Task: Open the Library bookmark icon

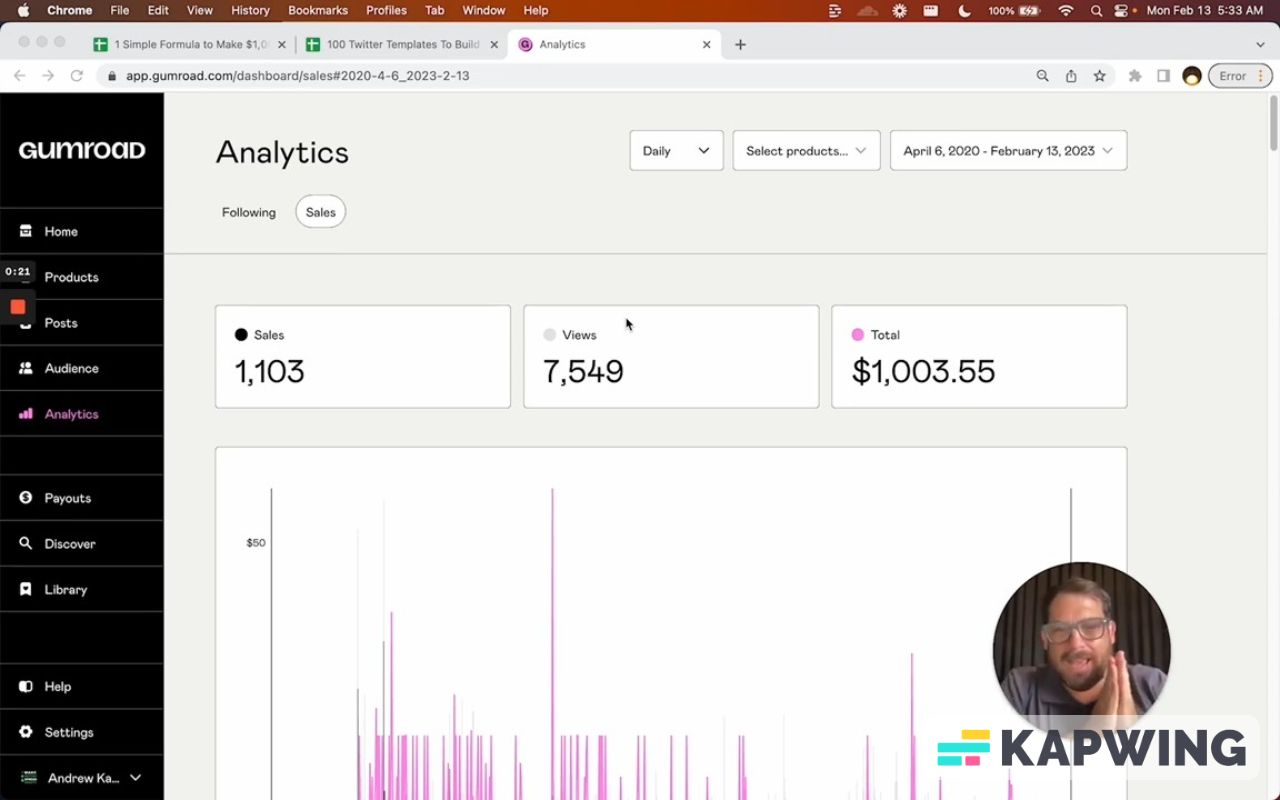Action: (x=26, y=589)
